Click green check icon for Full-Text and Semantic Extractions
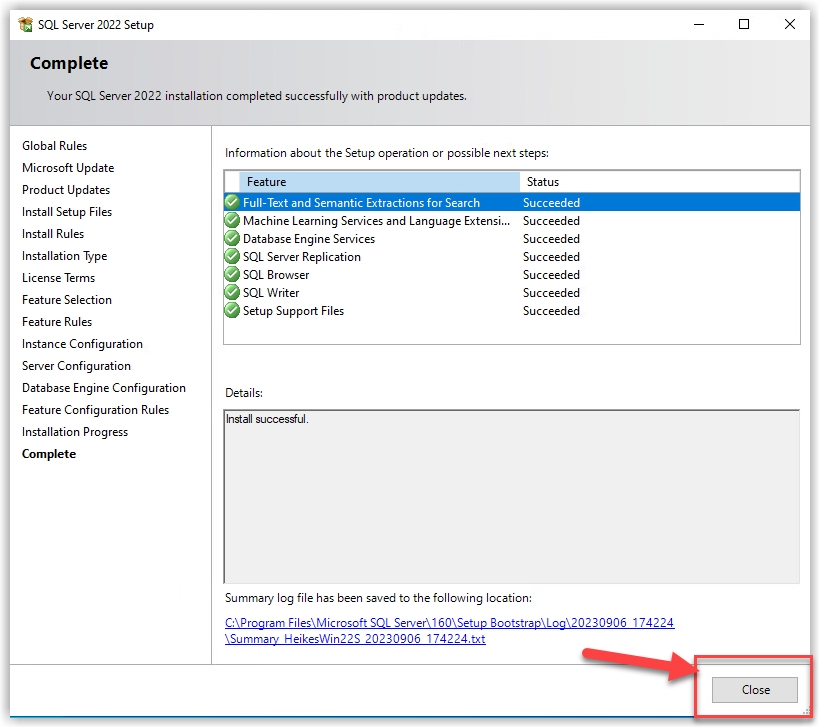 [x=232, y=202]
